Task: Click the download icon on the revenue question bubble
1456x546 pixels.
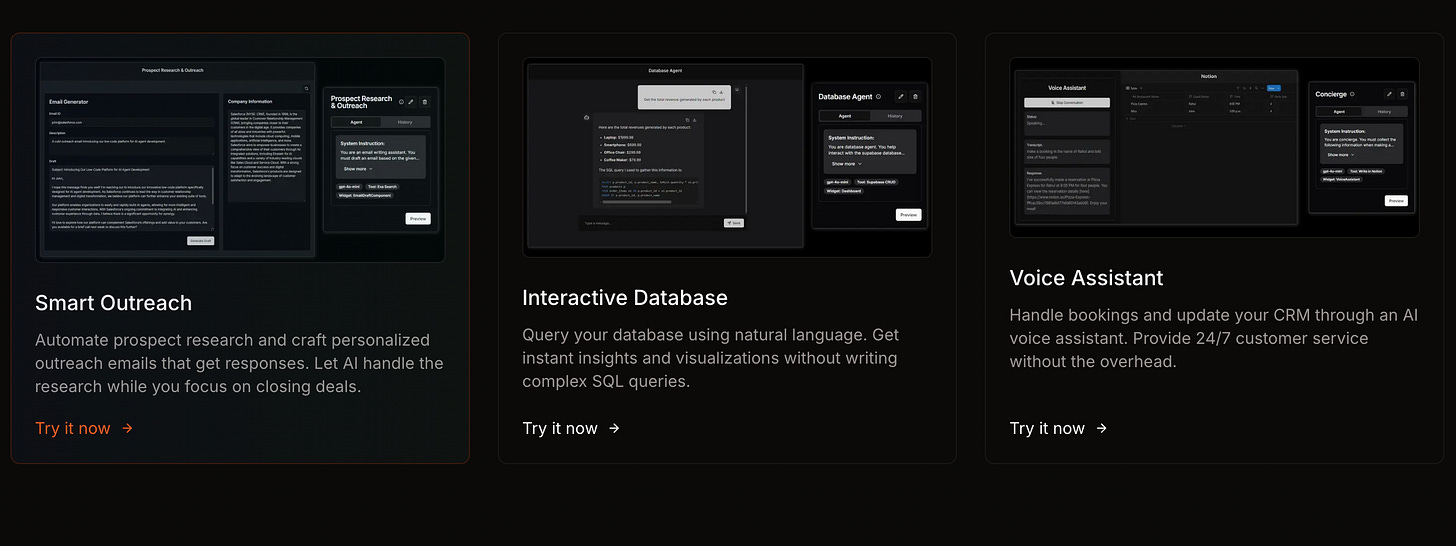Action: [722, 92]
